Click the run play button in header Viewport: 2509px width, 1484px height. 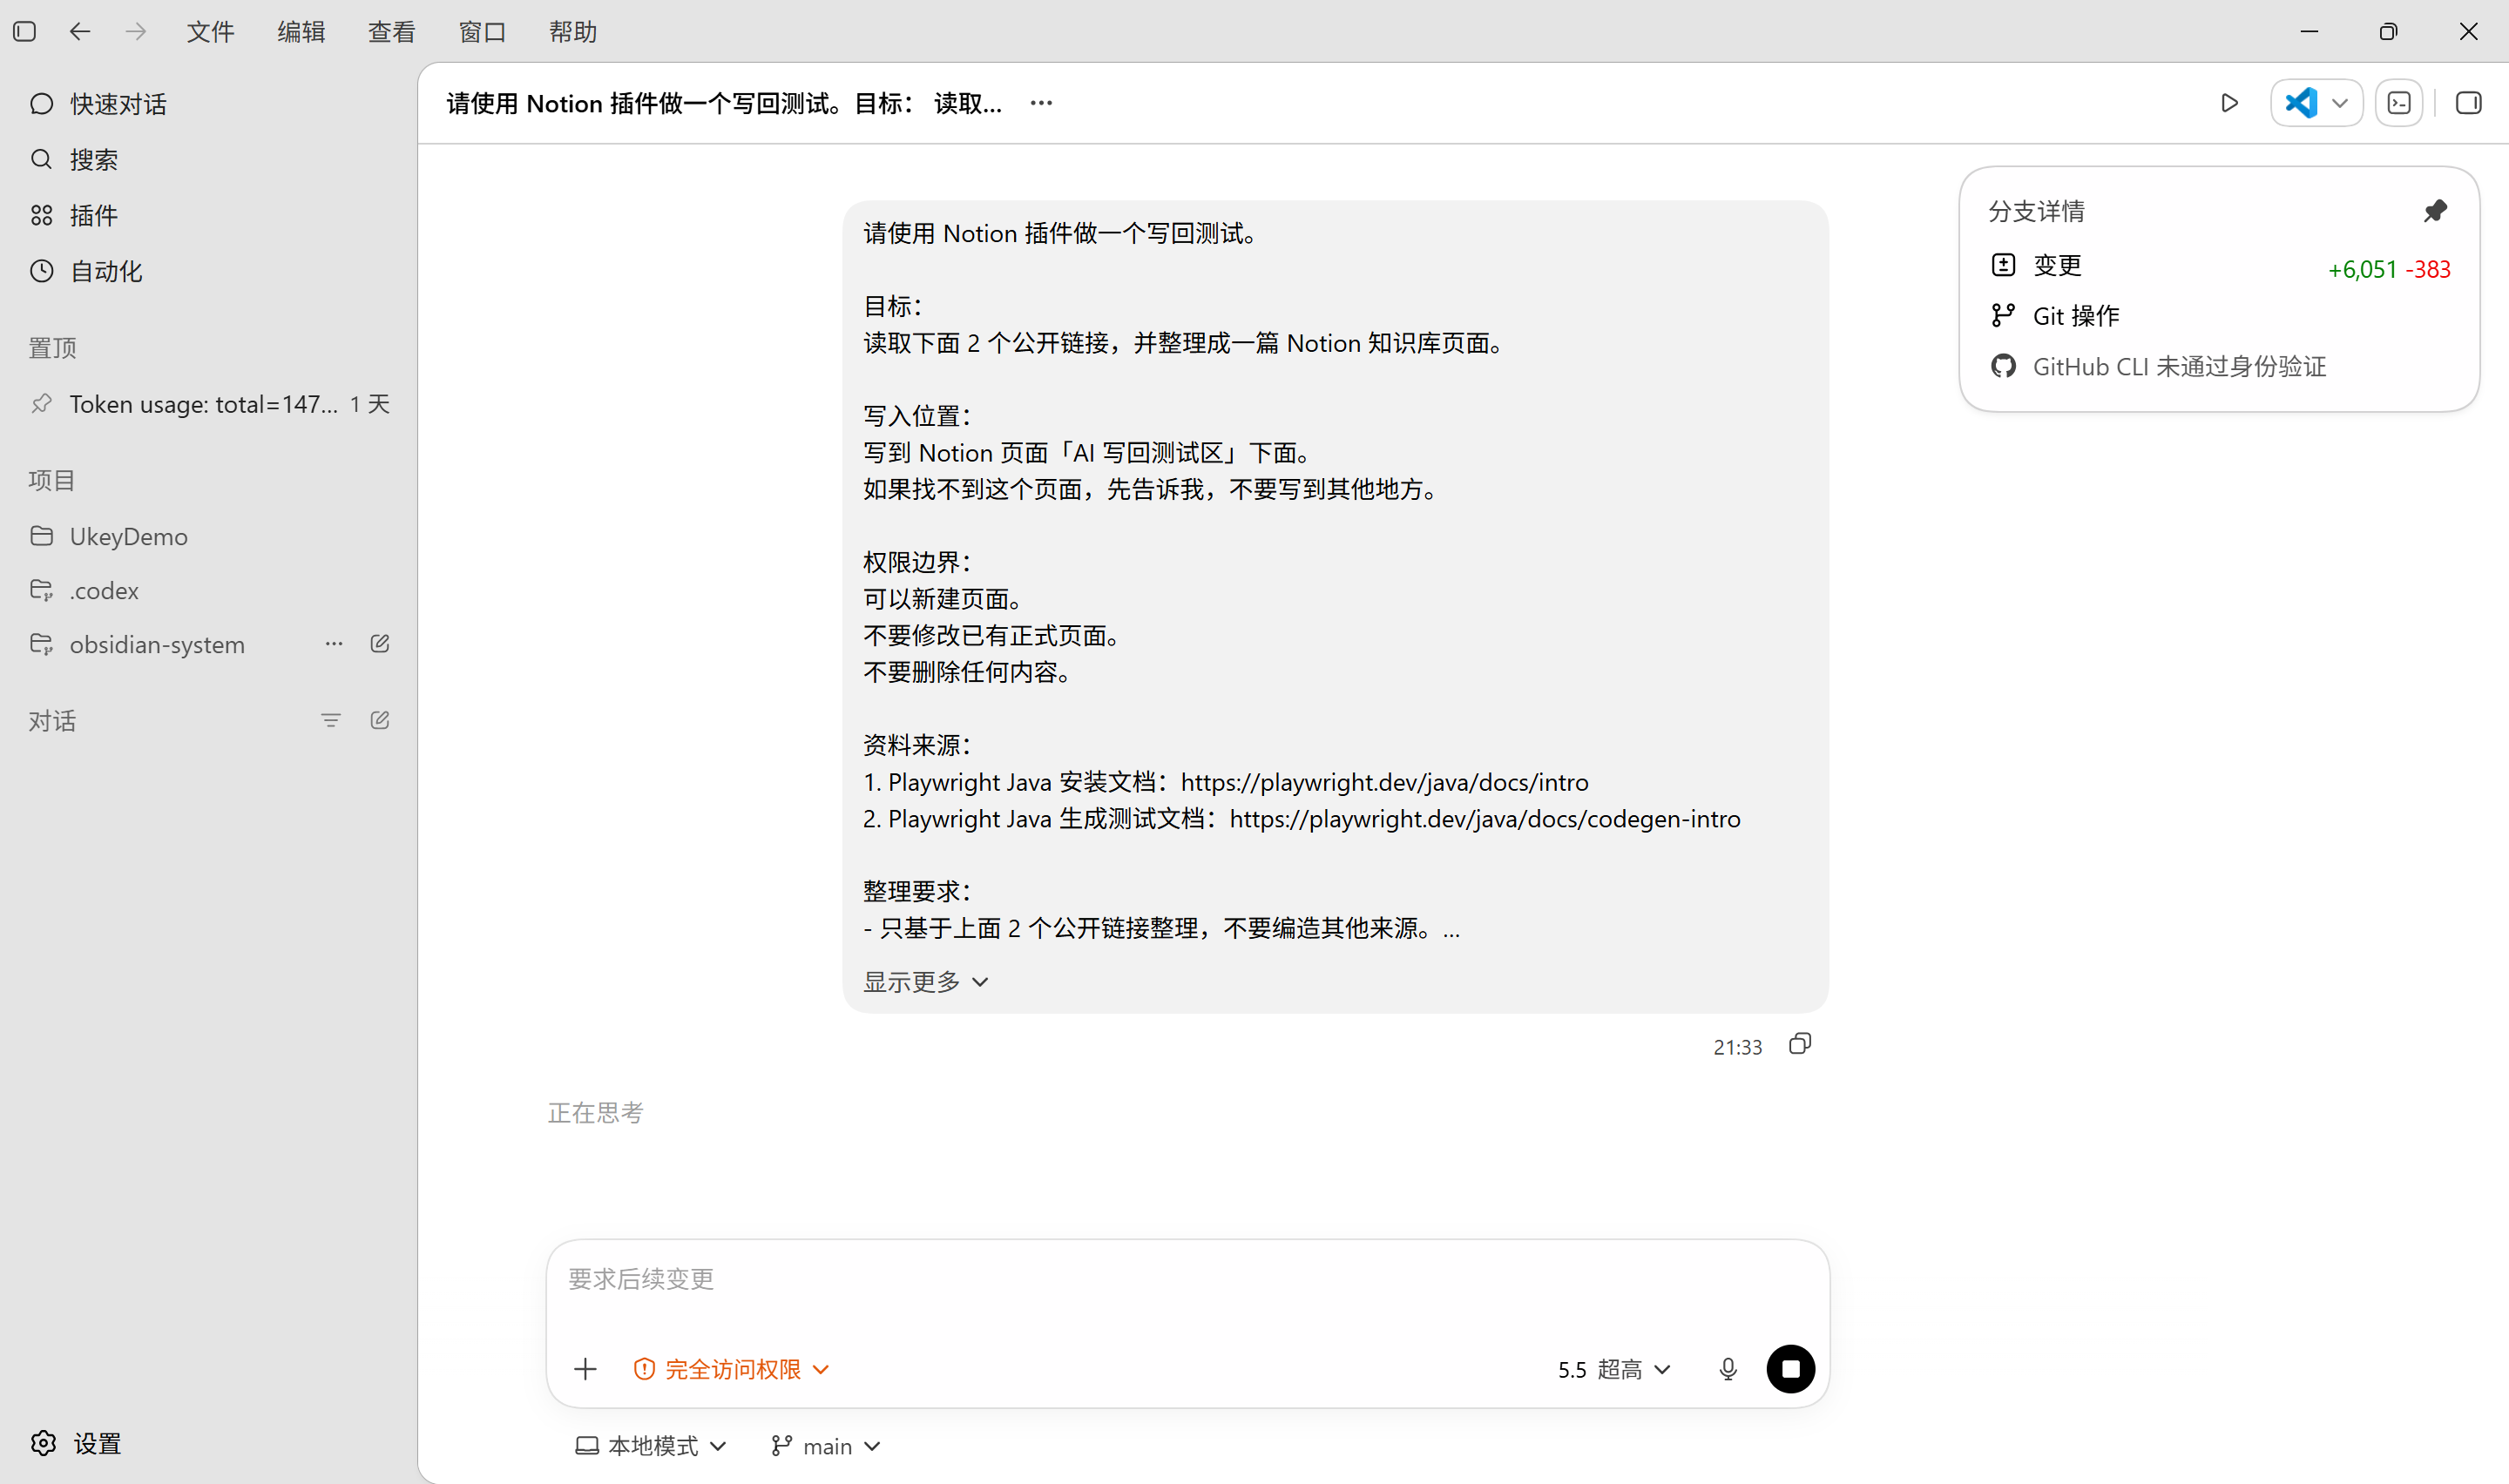point(2229,103)
